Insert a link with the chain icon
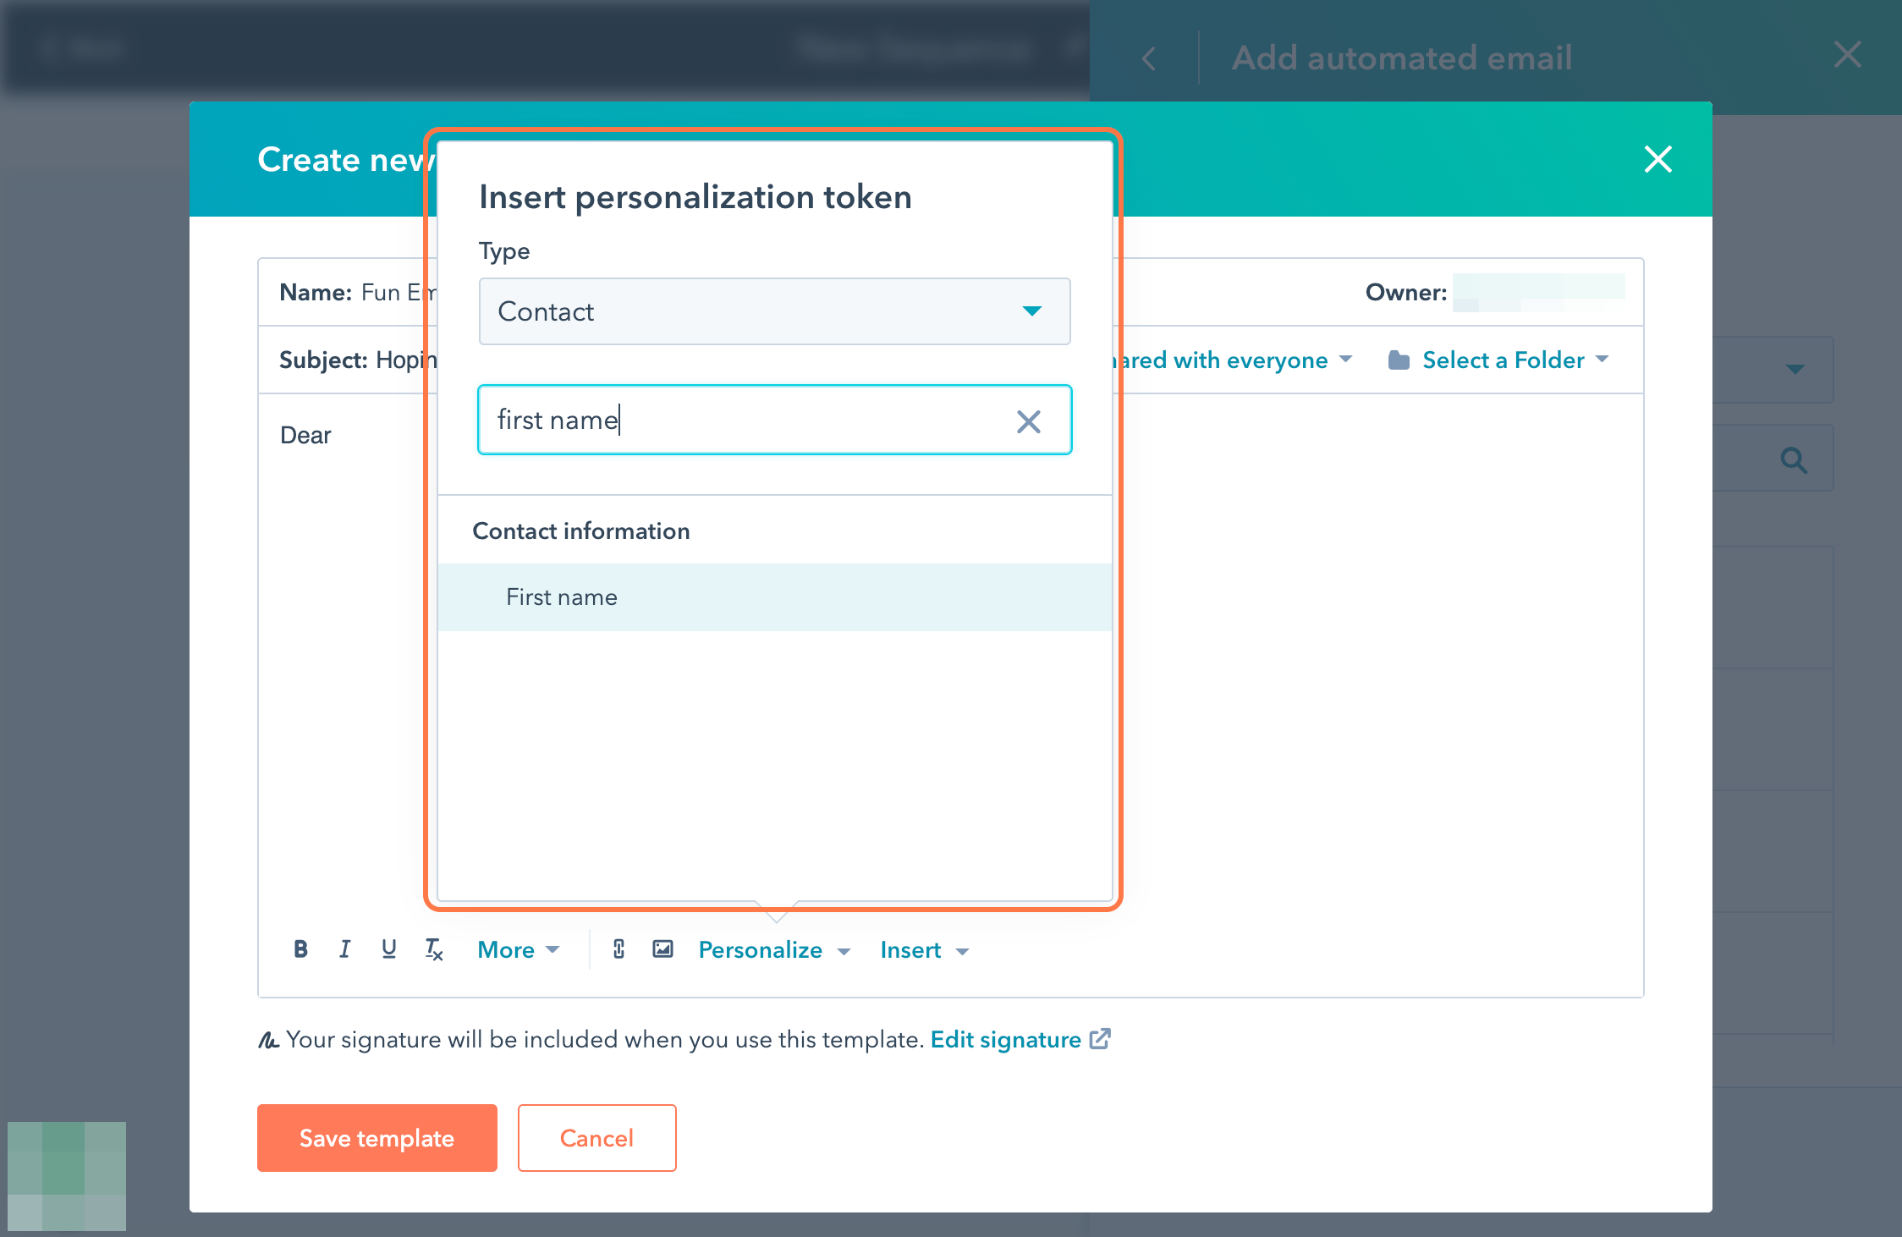Screen dimensions: 1902x1237 [619, 949]
